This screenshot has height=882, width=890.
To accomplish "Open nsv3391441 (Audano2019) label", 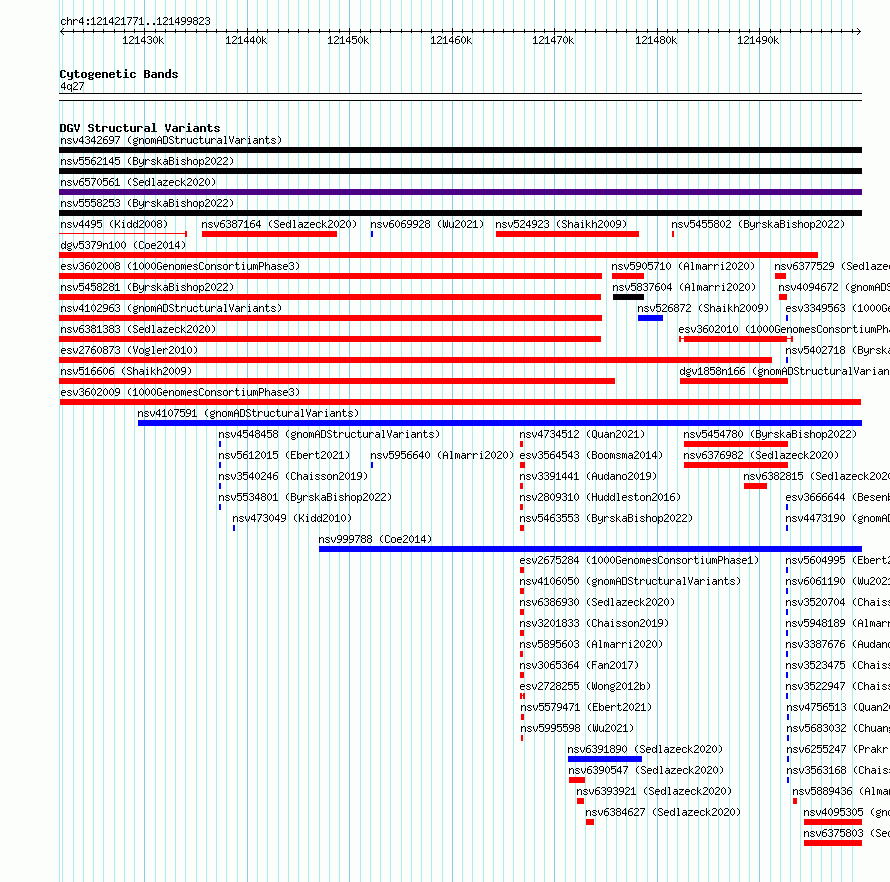I will tap(588, 476).
